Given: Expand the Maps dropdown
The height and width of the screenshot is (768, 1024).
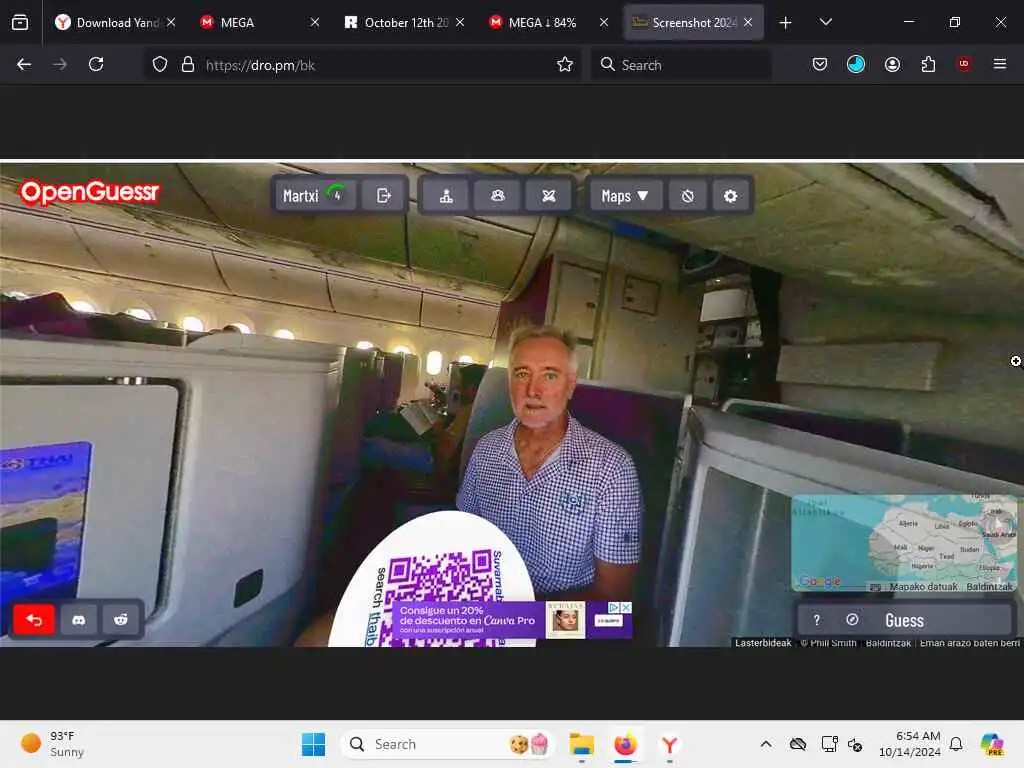Looking at the screenshot, I should 626,195.
